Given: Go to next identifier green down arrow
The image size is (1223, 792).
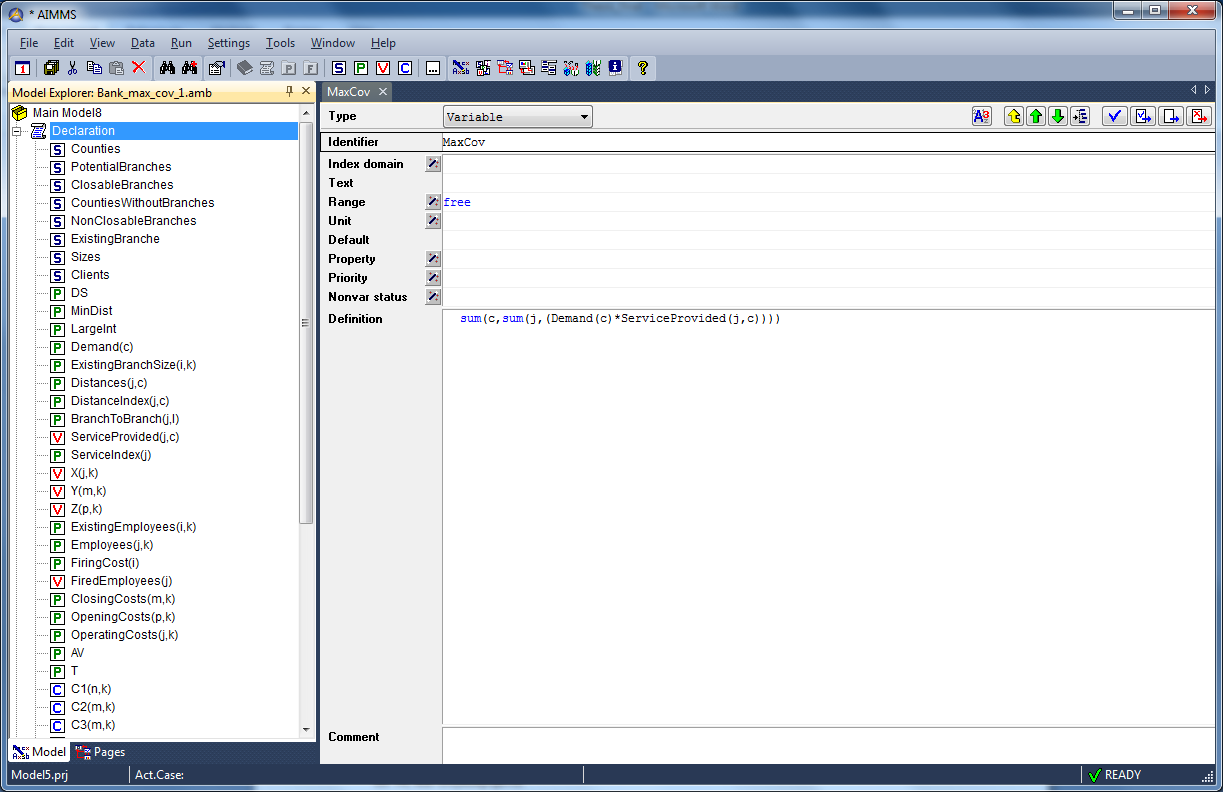Looking at the screenshot, I should point(1058,117).
